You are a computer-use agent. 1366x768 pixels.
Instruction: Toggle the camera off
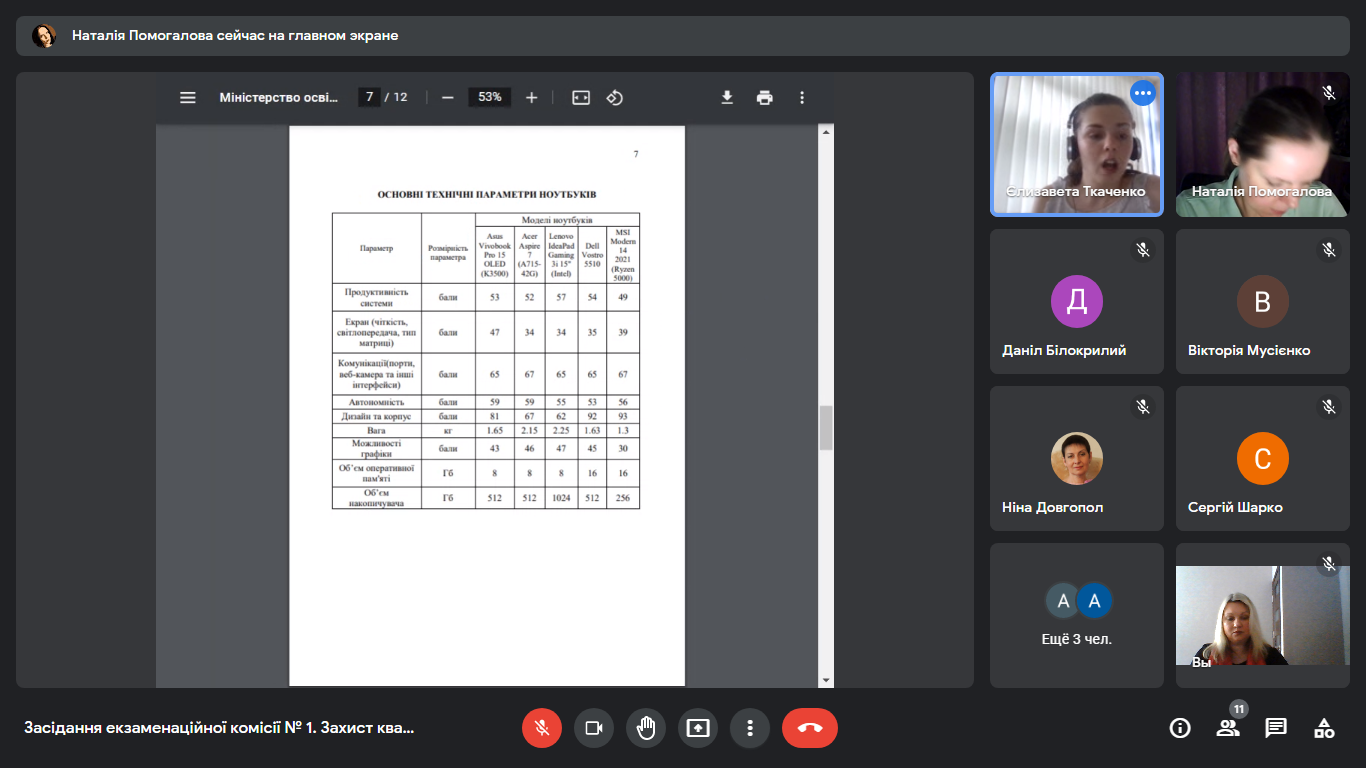click(594, 728)
